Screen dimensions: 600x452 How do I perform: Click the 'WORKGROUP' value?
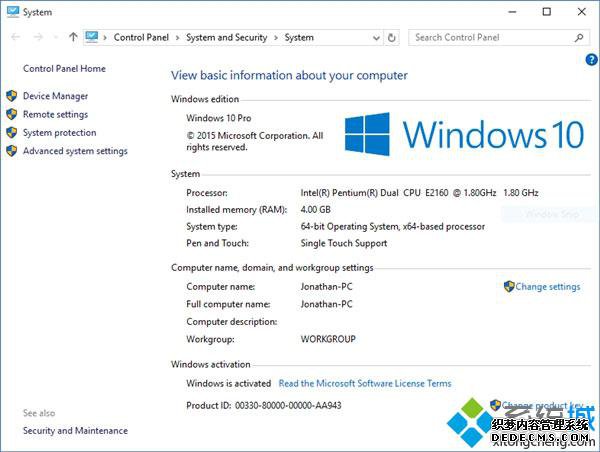[x=328, y=339]
